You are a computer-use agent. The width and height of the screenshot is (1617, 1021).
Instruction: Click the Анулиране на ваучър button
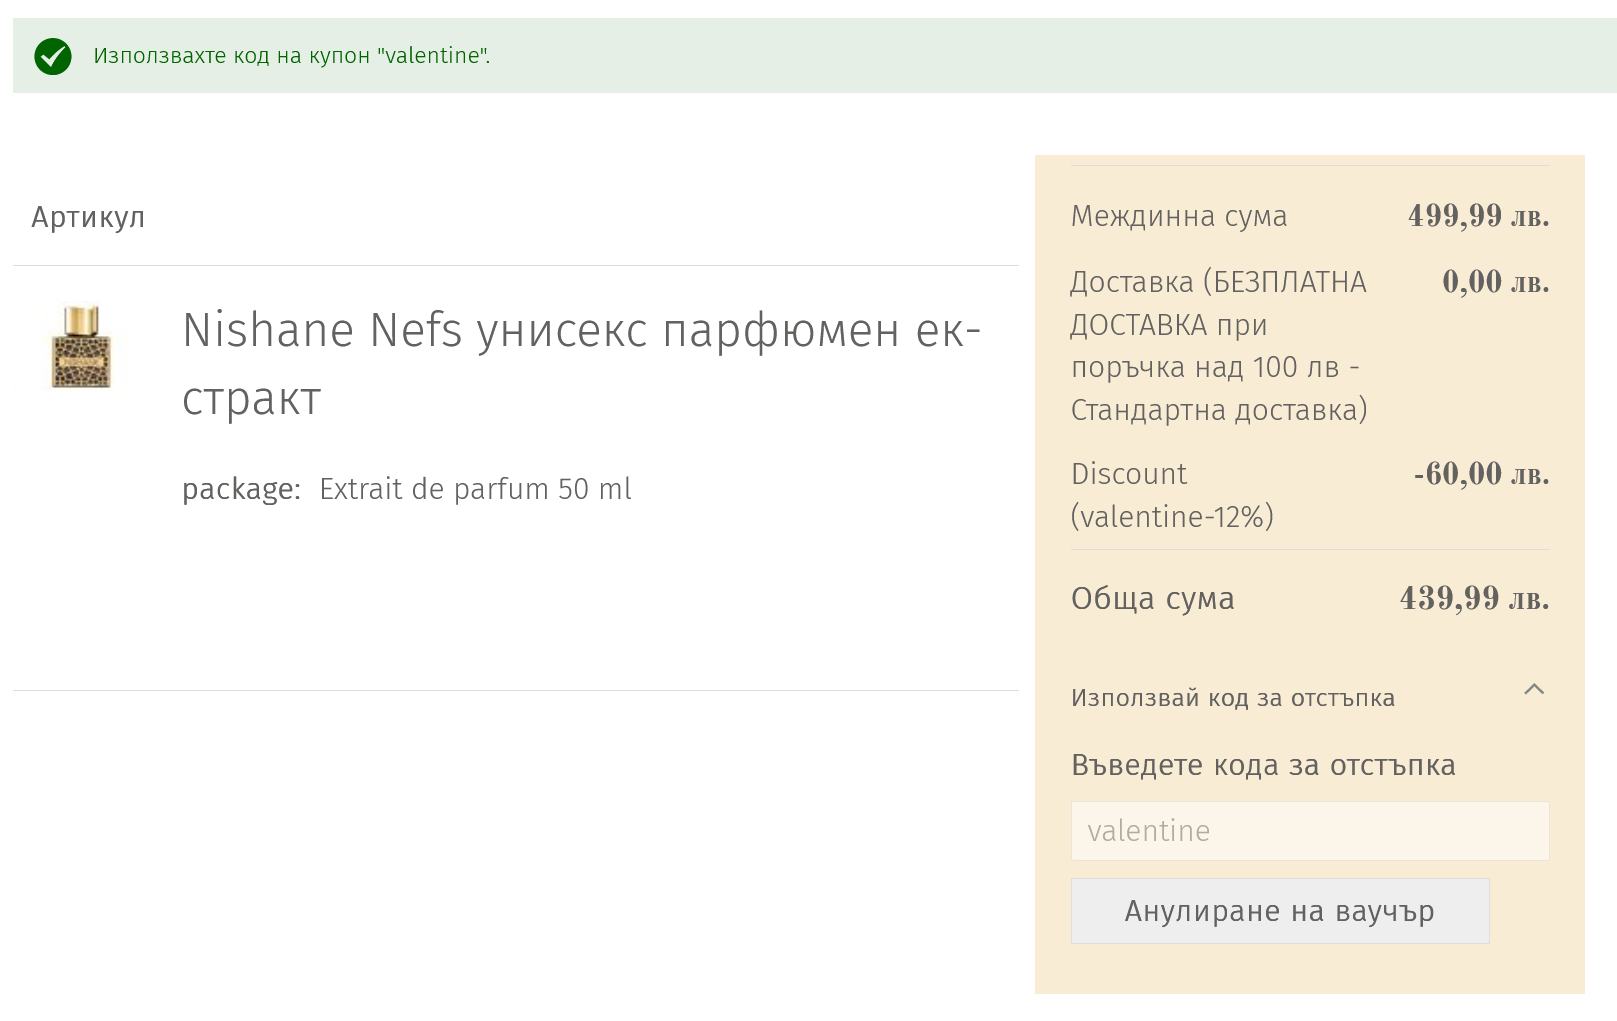pos(1280,911)
